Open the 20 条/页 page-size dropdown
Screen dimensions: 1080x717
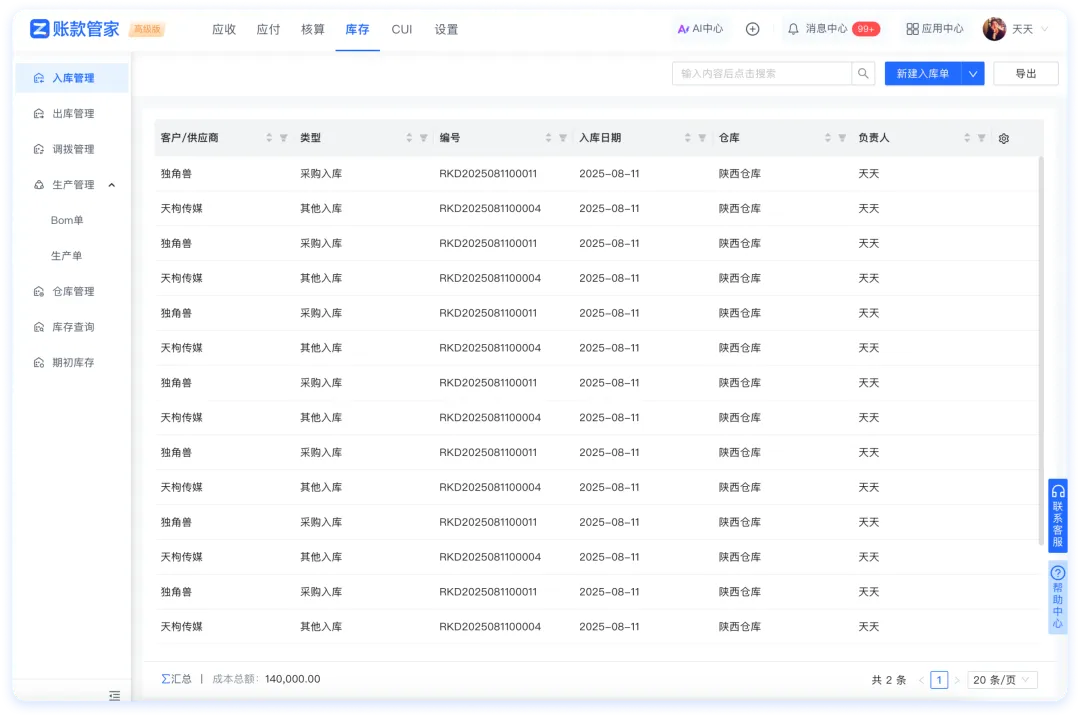point(1001,679)
